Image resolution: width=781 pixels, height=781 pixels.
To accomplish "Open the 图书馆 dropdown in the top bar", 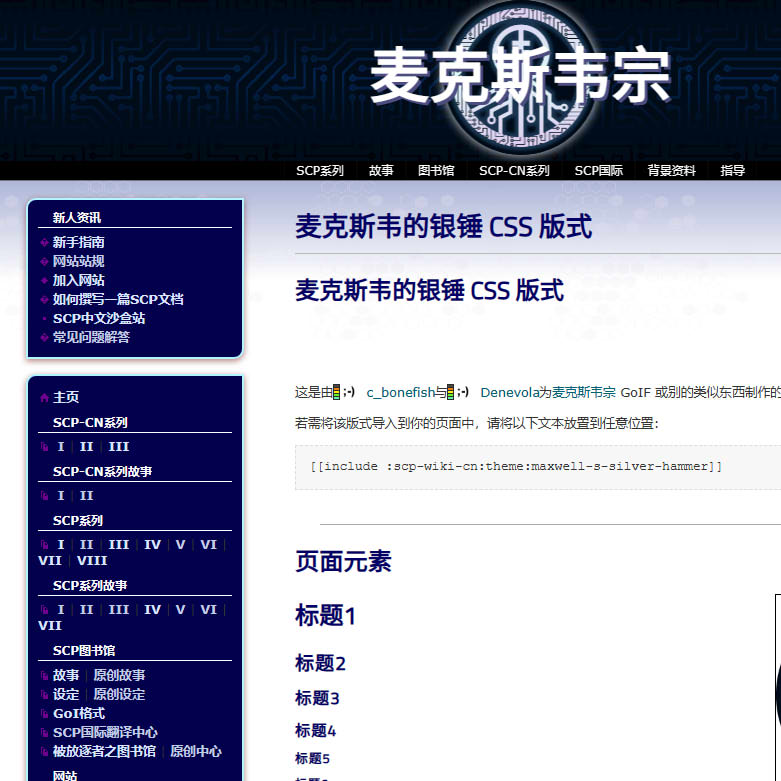I will click(x=436, y=171).
